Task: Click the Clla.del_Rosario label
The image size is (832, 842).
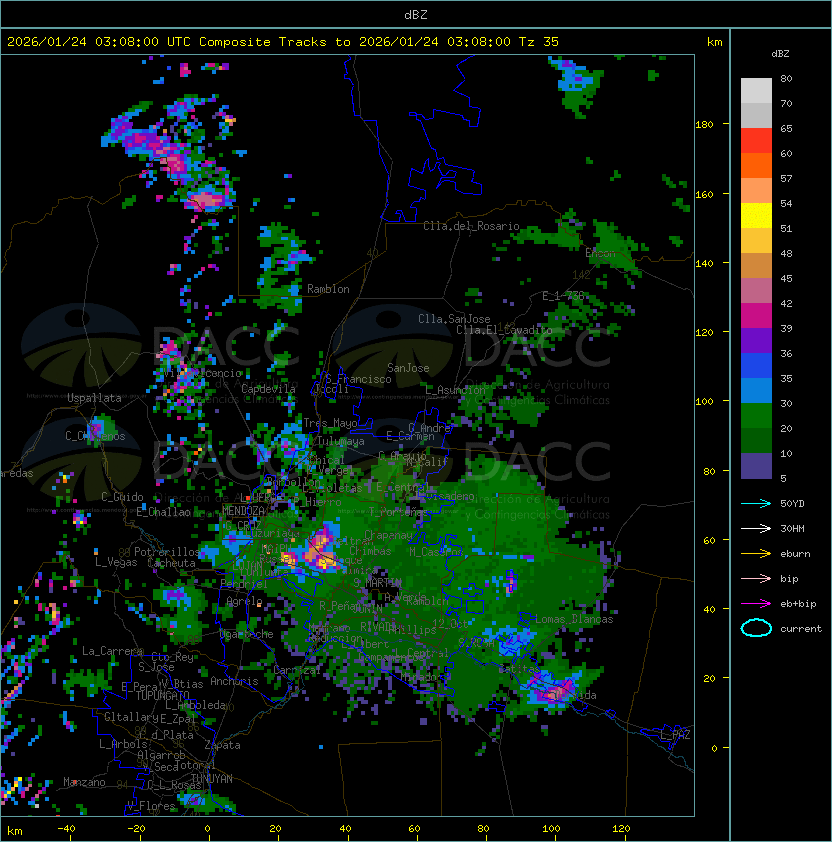Action: pyautogui.click(x=471, y=226)
